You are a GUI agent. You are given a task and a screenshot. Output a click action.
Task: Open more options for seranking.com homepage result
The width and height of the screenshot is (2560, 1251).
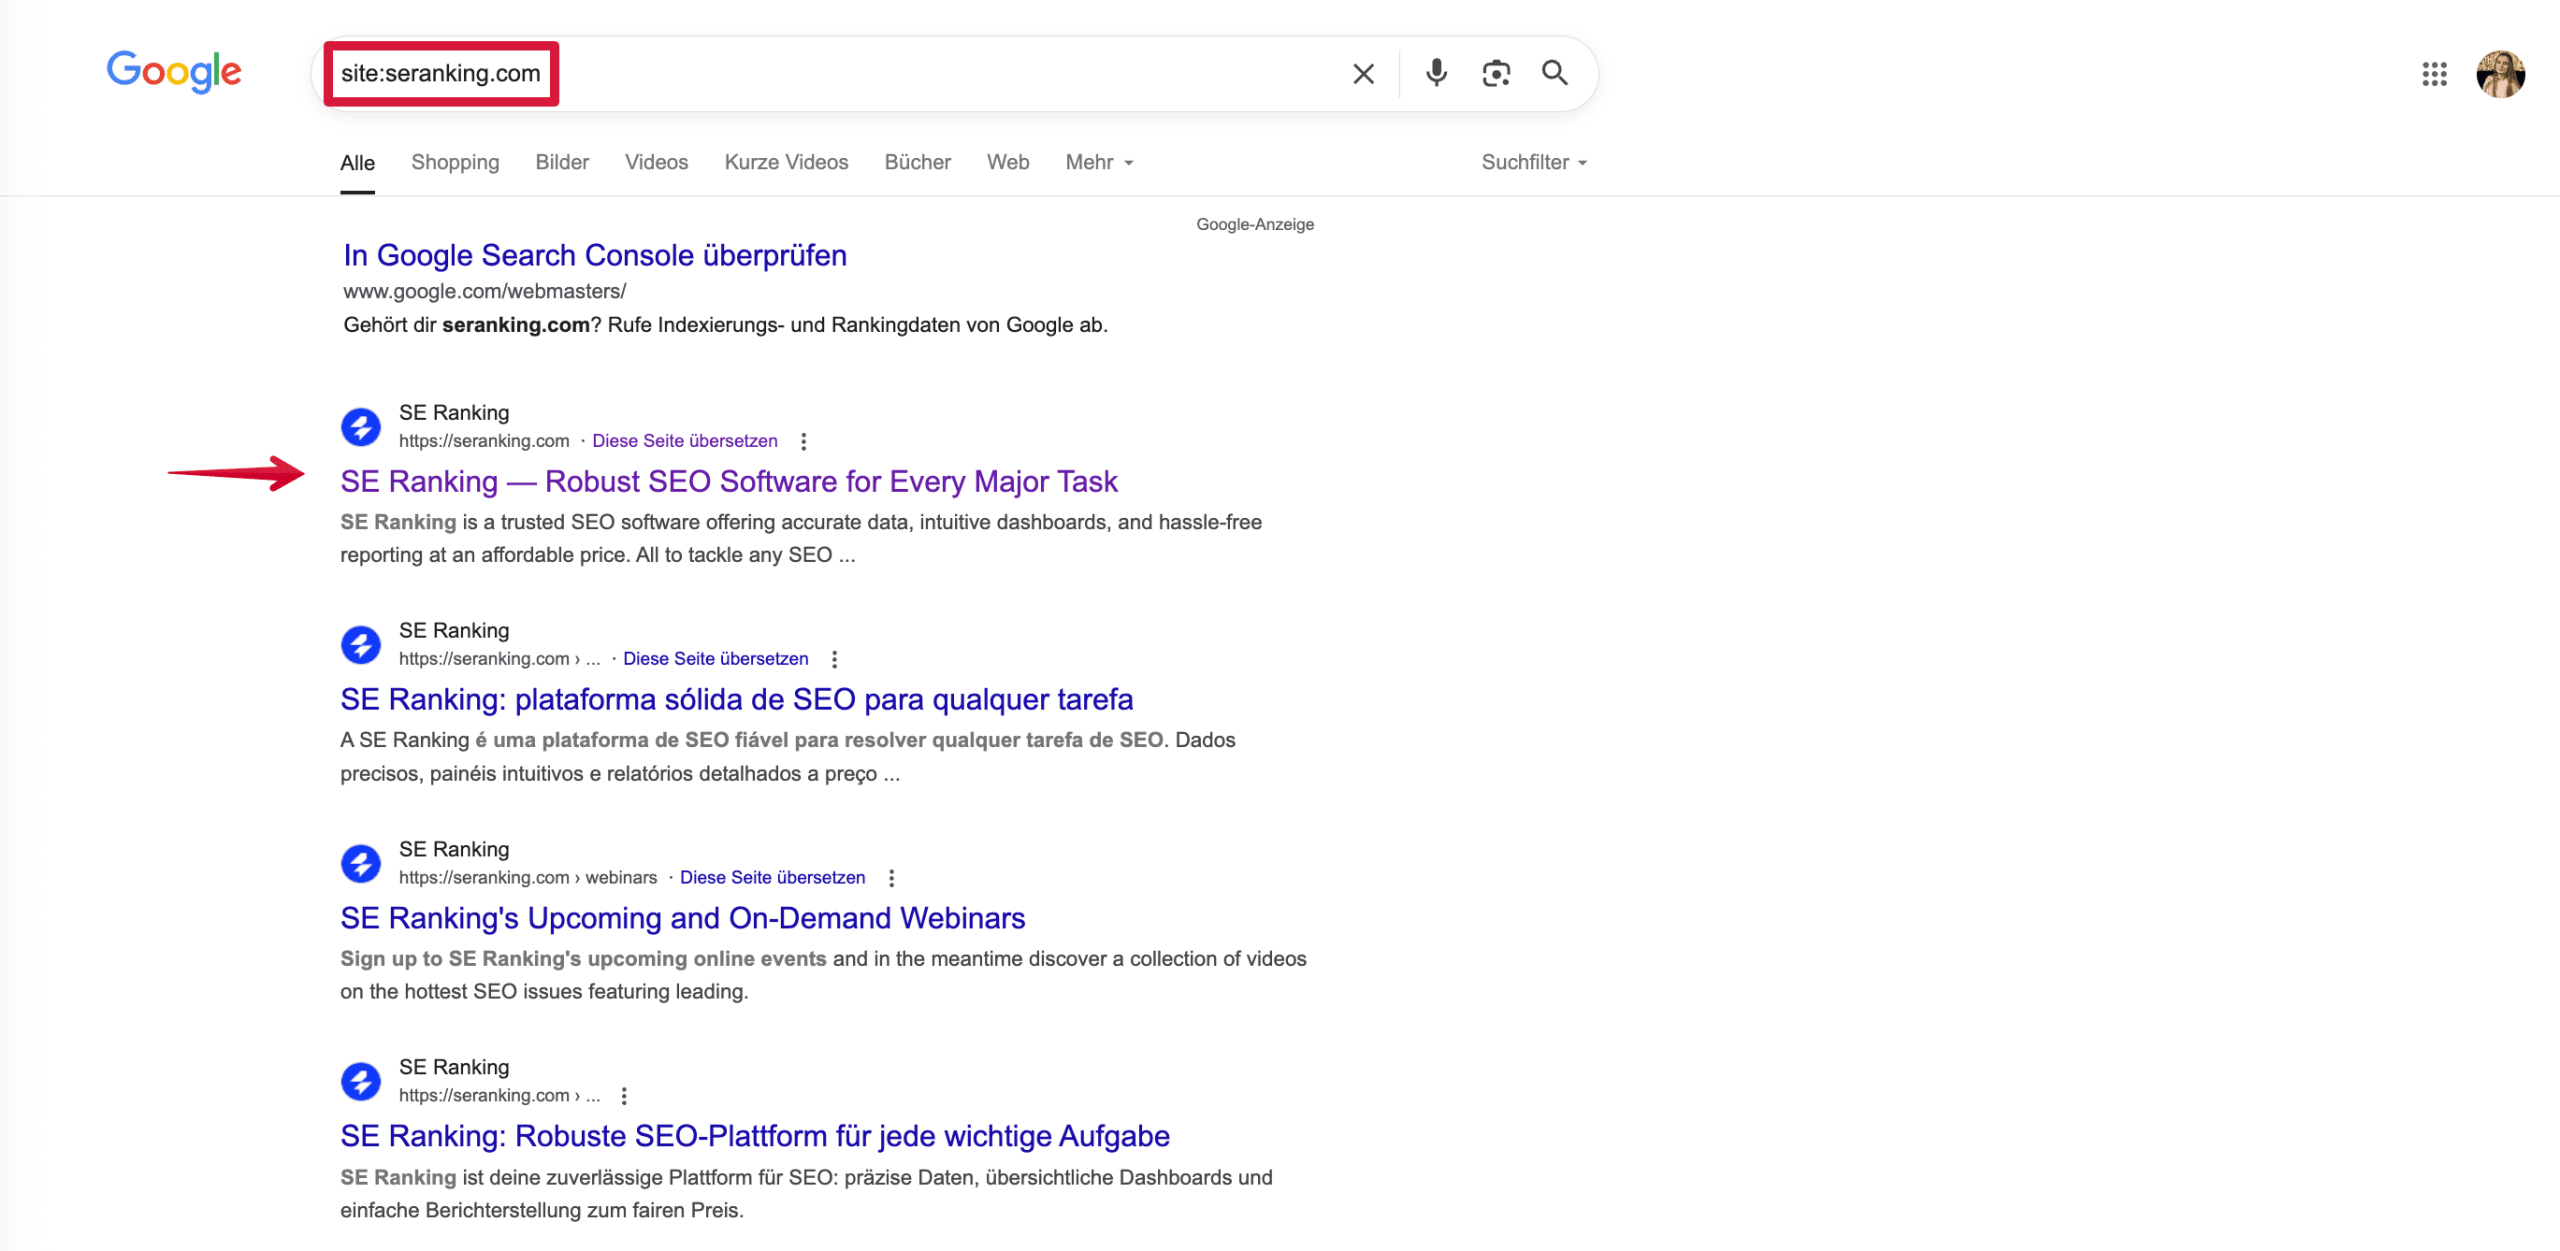(803, 441)
